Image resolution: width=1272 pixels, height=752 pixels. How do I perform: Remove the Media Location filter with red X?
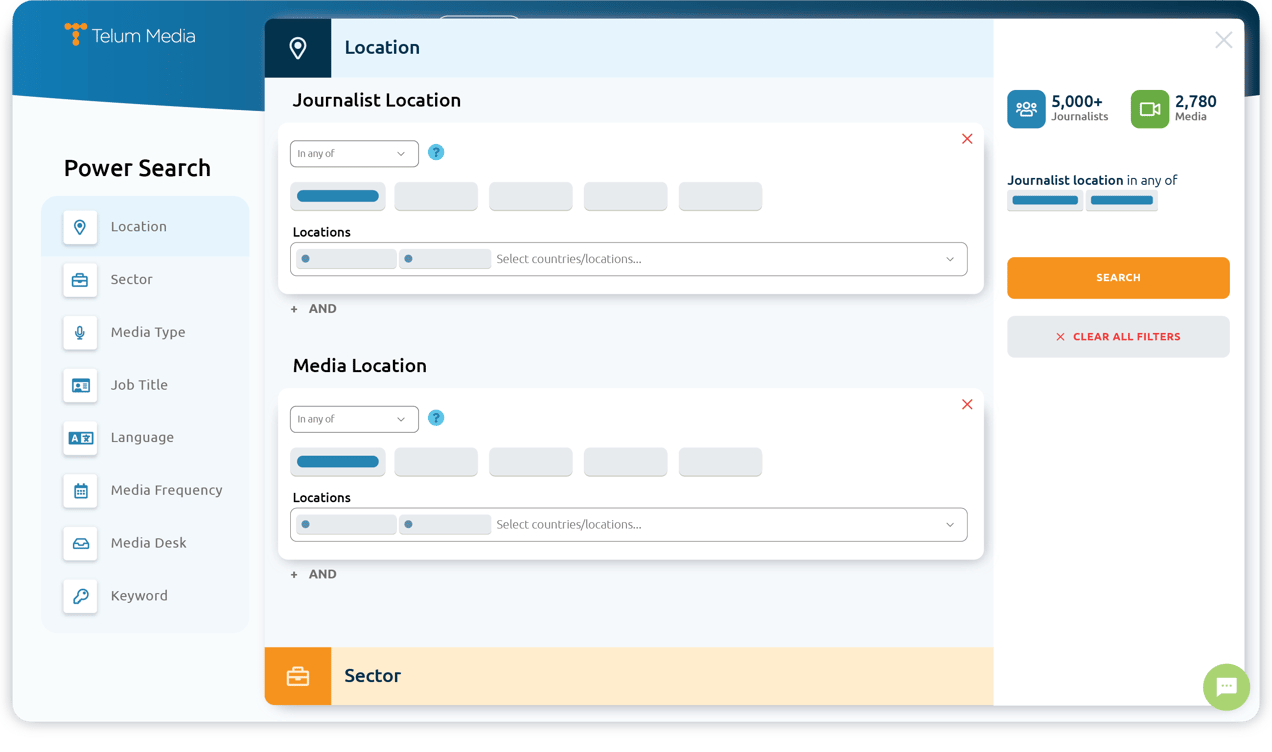pyautogui.click(x=967, y=404)
